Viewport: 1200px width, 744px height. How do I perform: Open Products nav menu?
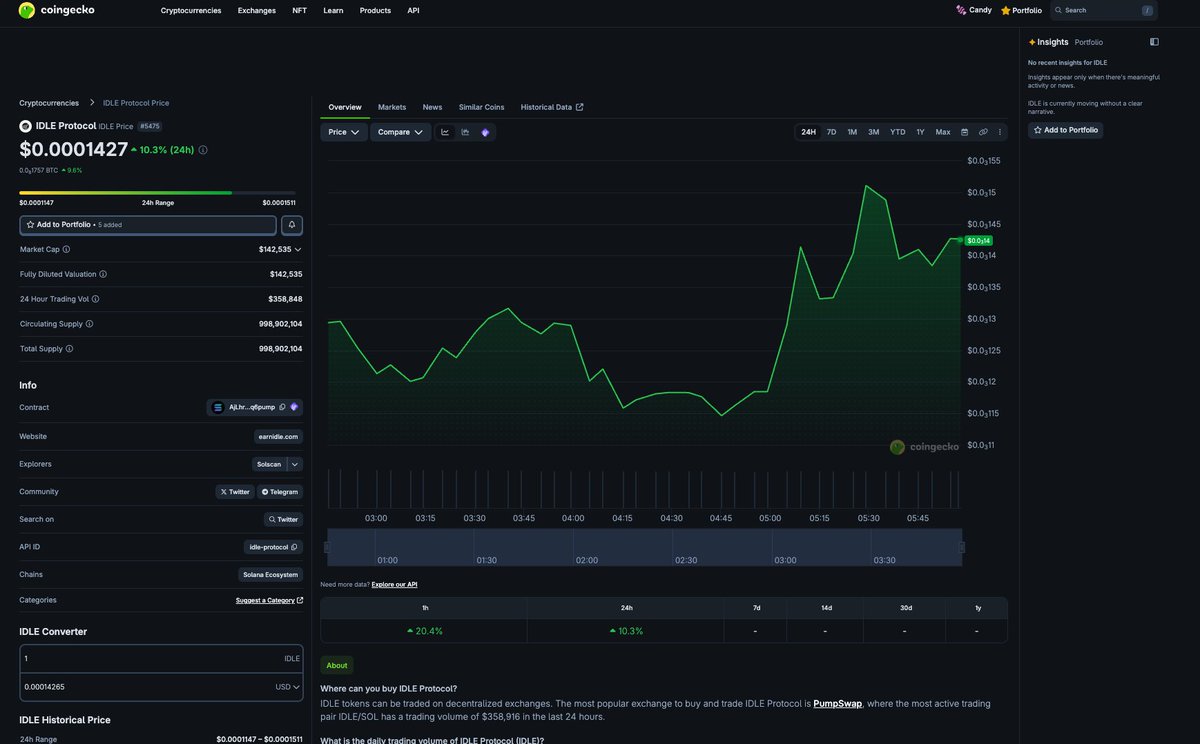tap(375, 10)
